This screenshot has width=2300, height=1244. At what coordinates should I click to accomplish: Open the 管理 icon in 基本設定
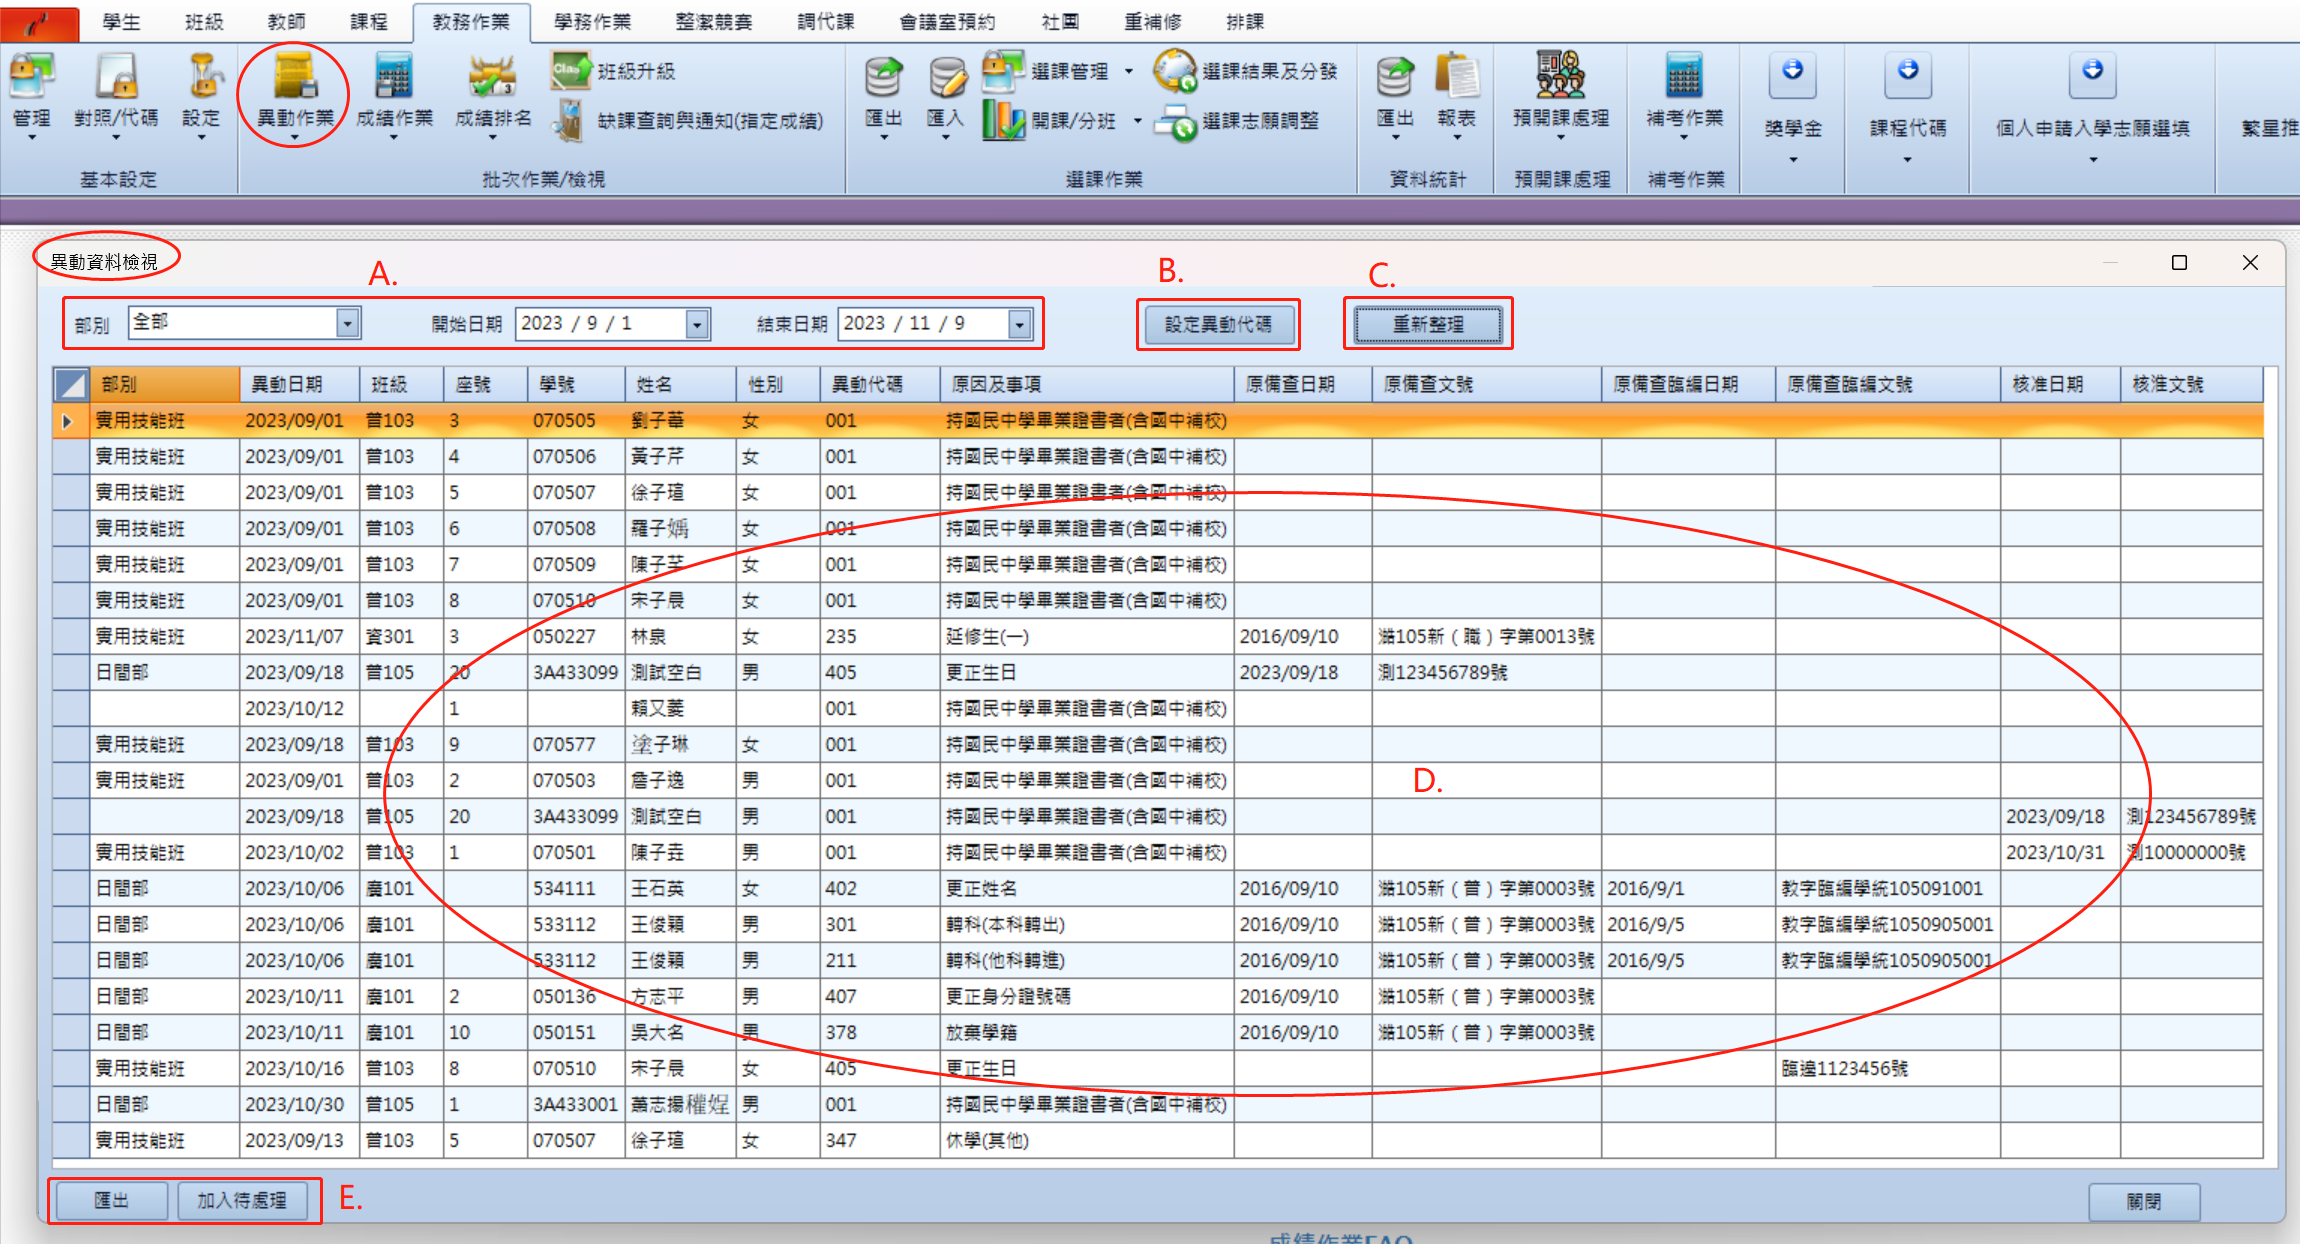[x=32, y=76]
